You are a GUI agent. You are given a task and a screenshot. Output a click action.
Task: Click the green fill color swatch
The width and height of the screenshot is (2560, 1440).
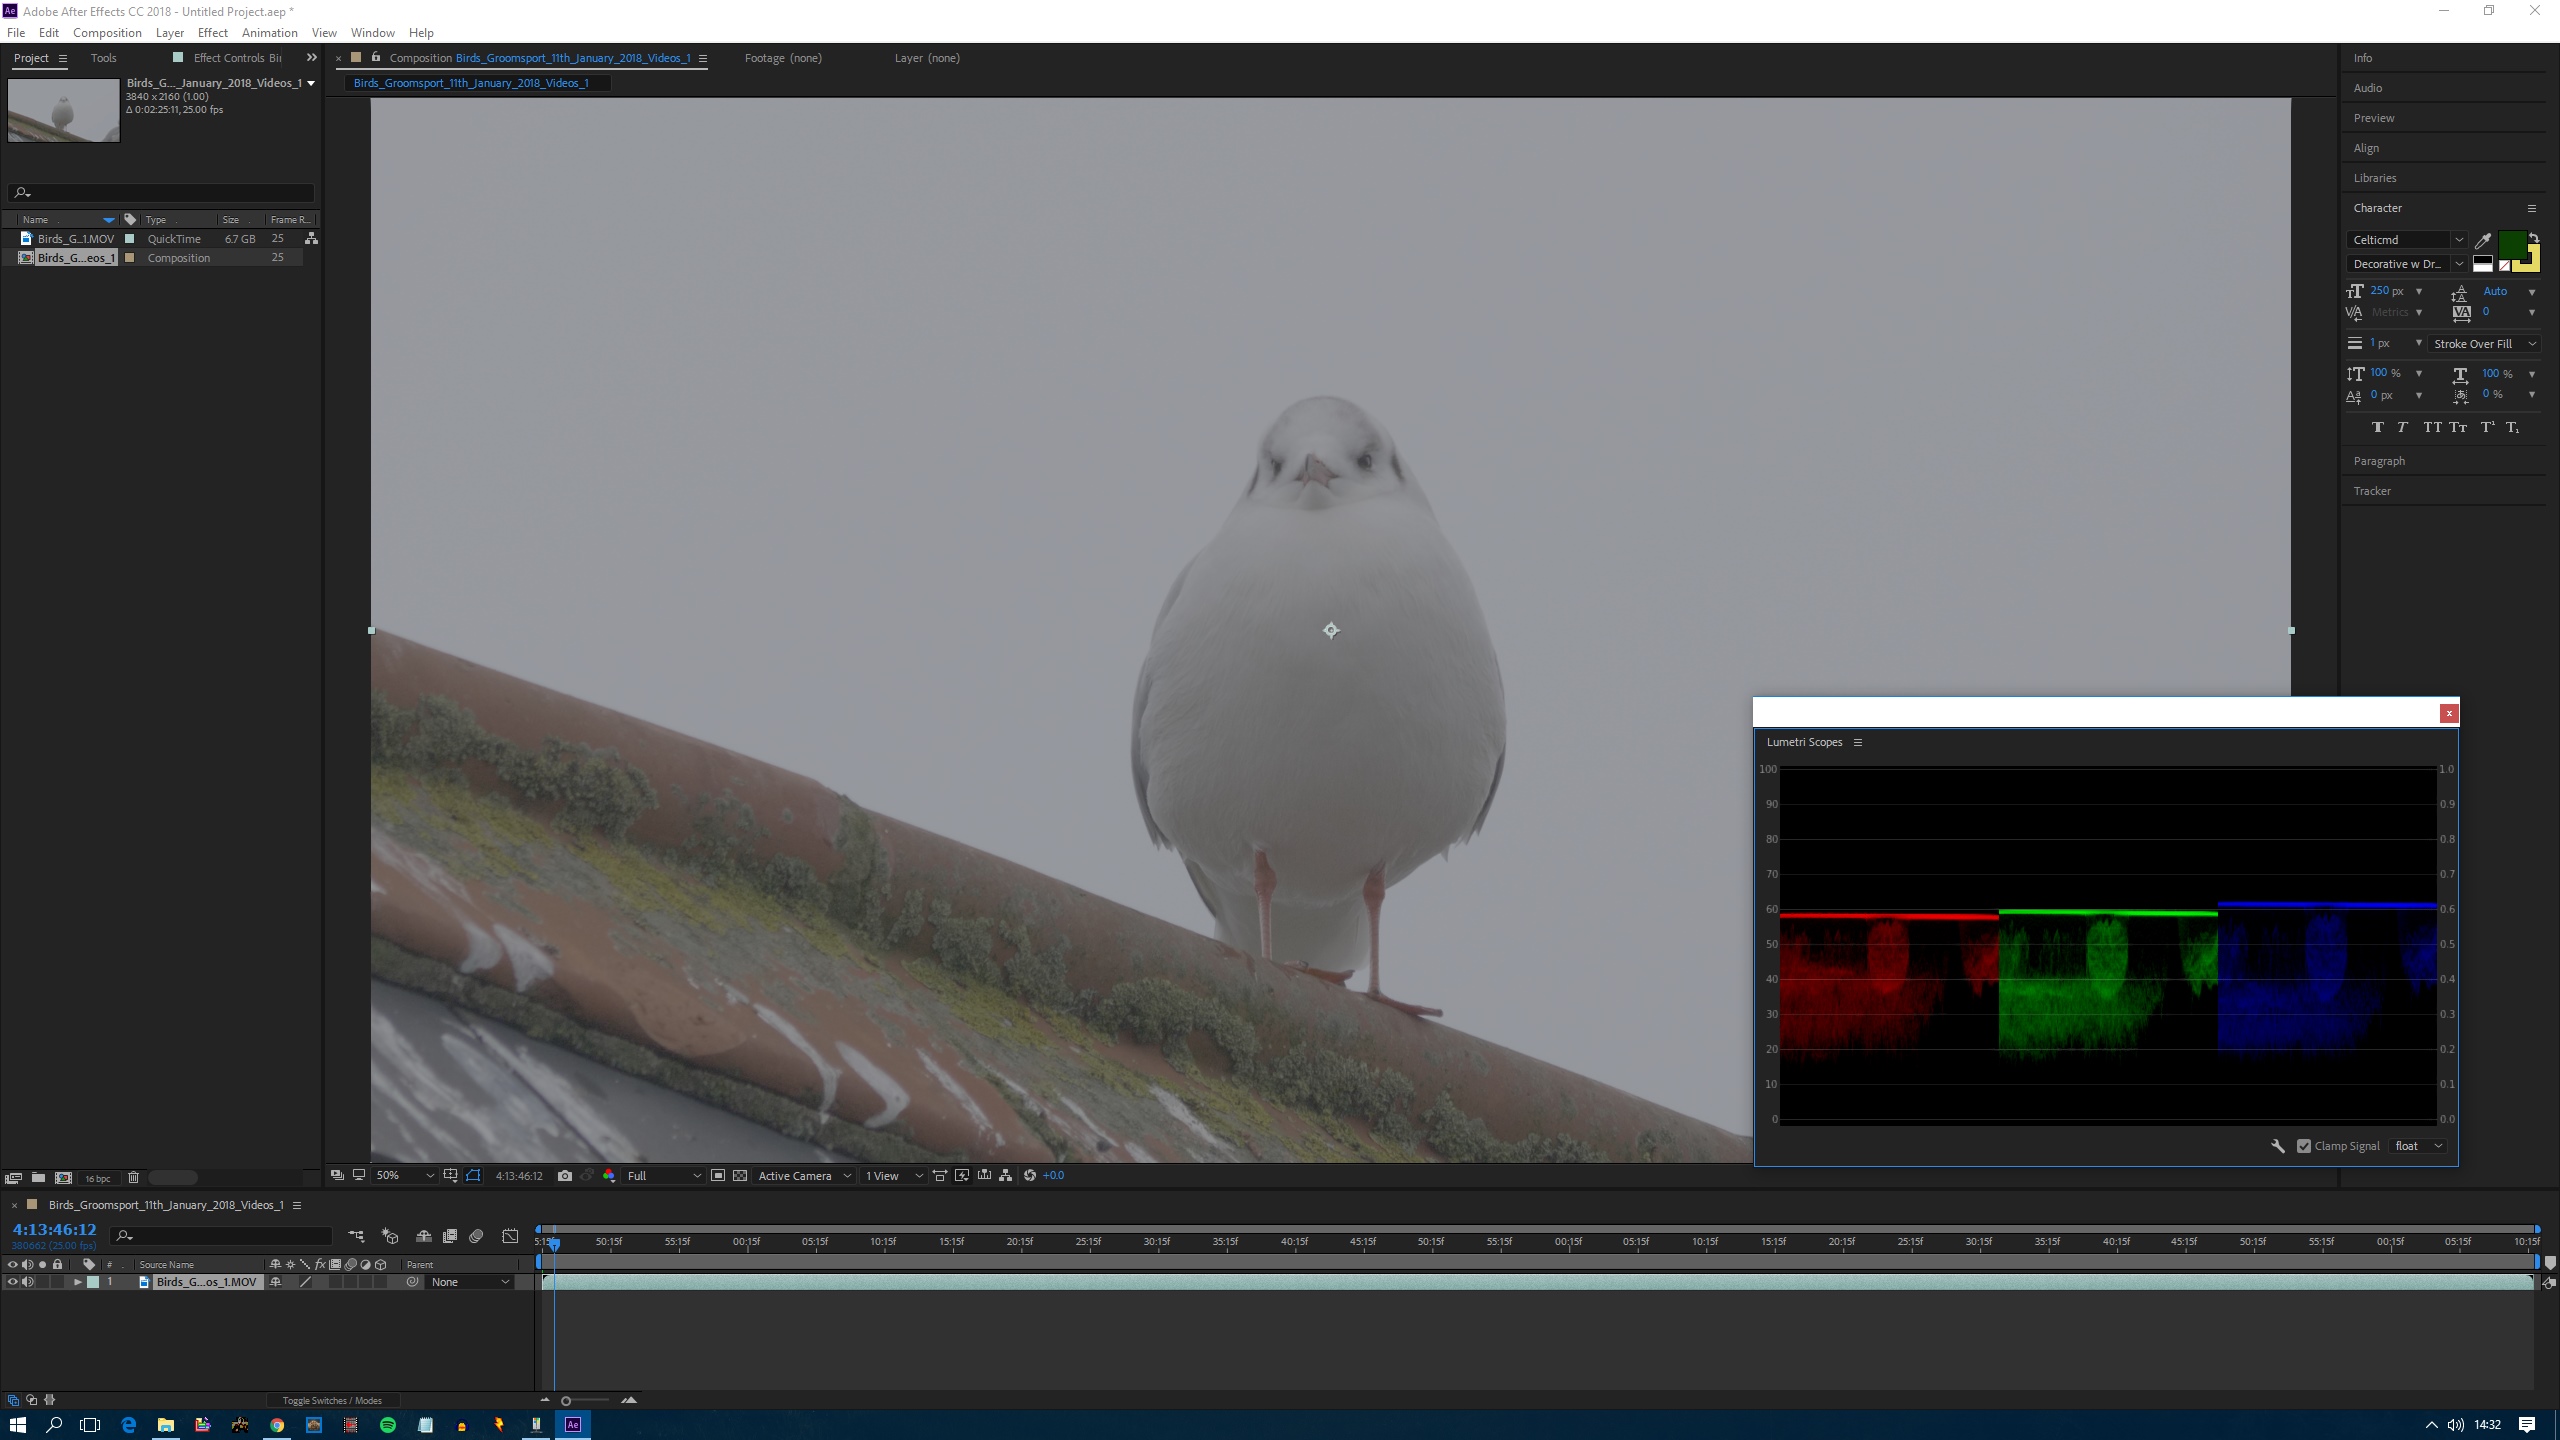[2510, 243]
